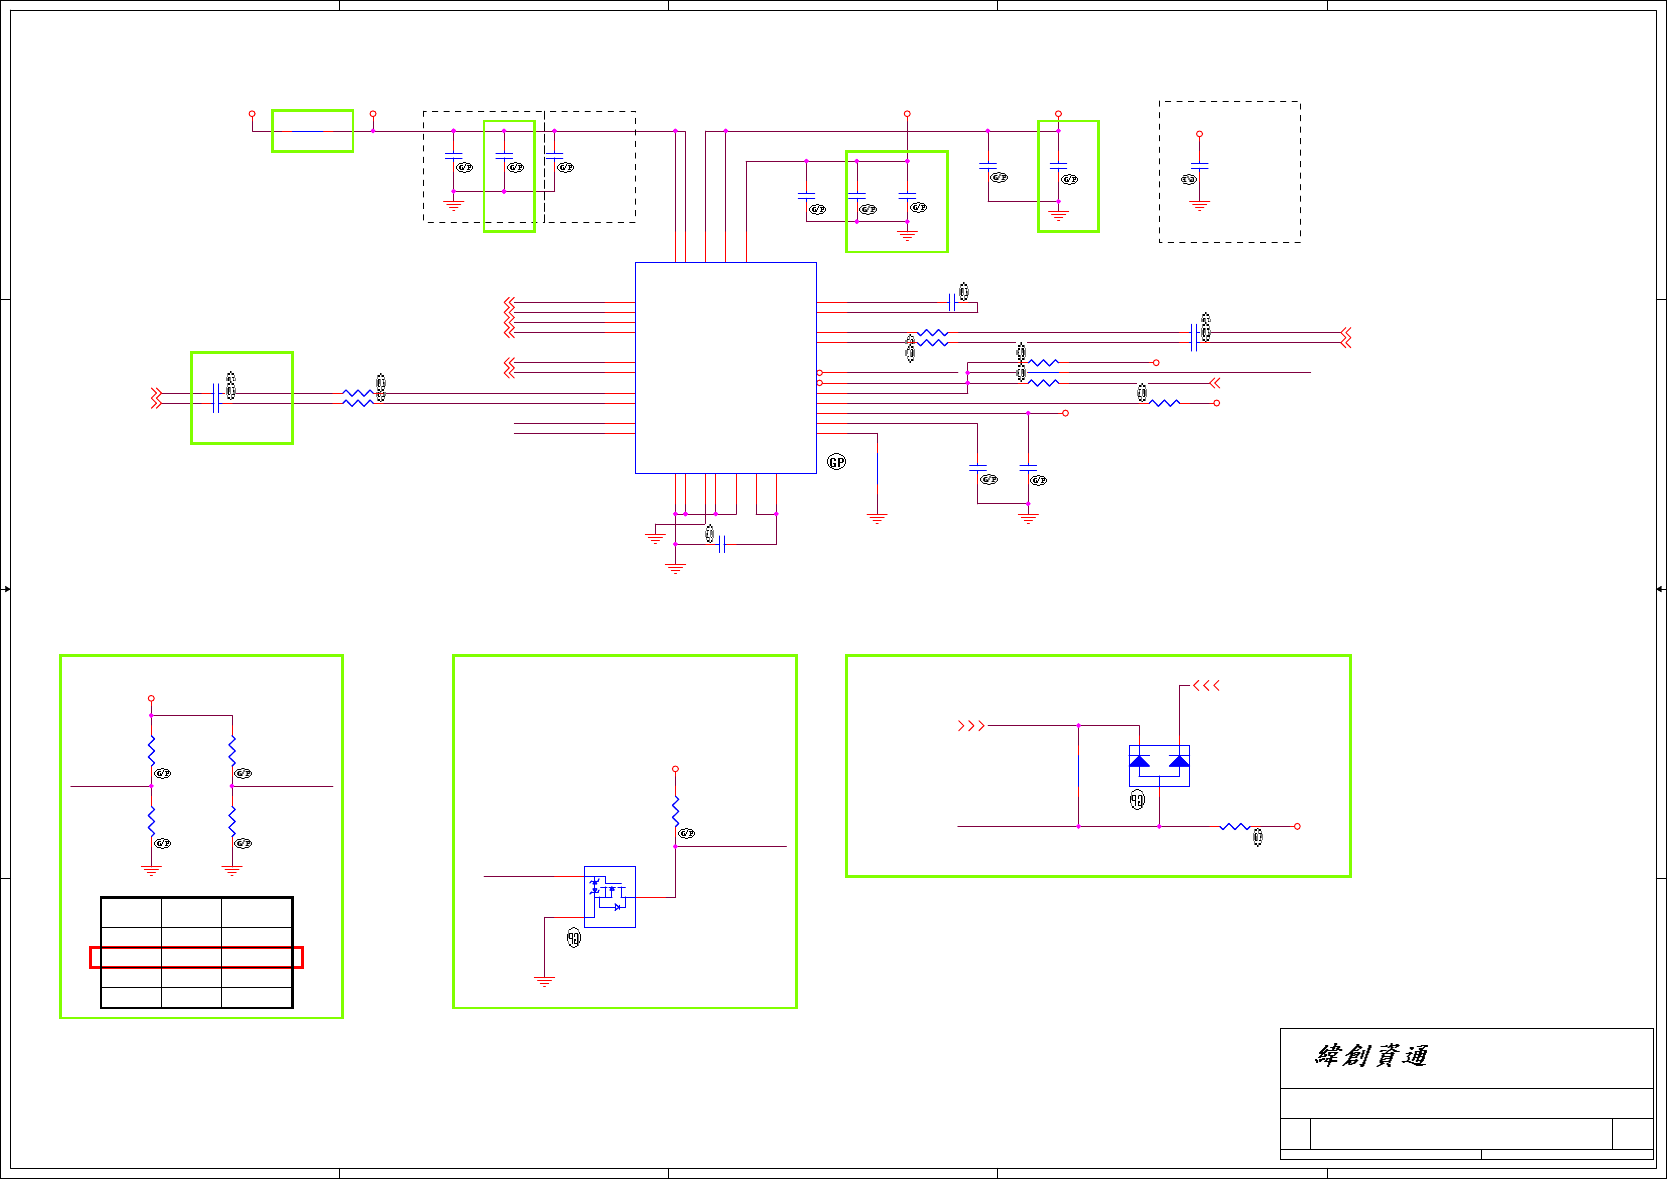
Task: Select the resistor right of the dual diode
Action: 1235,827
